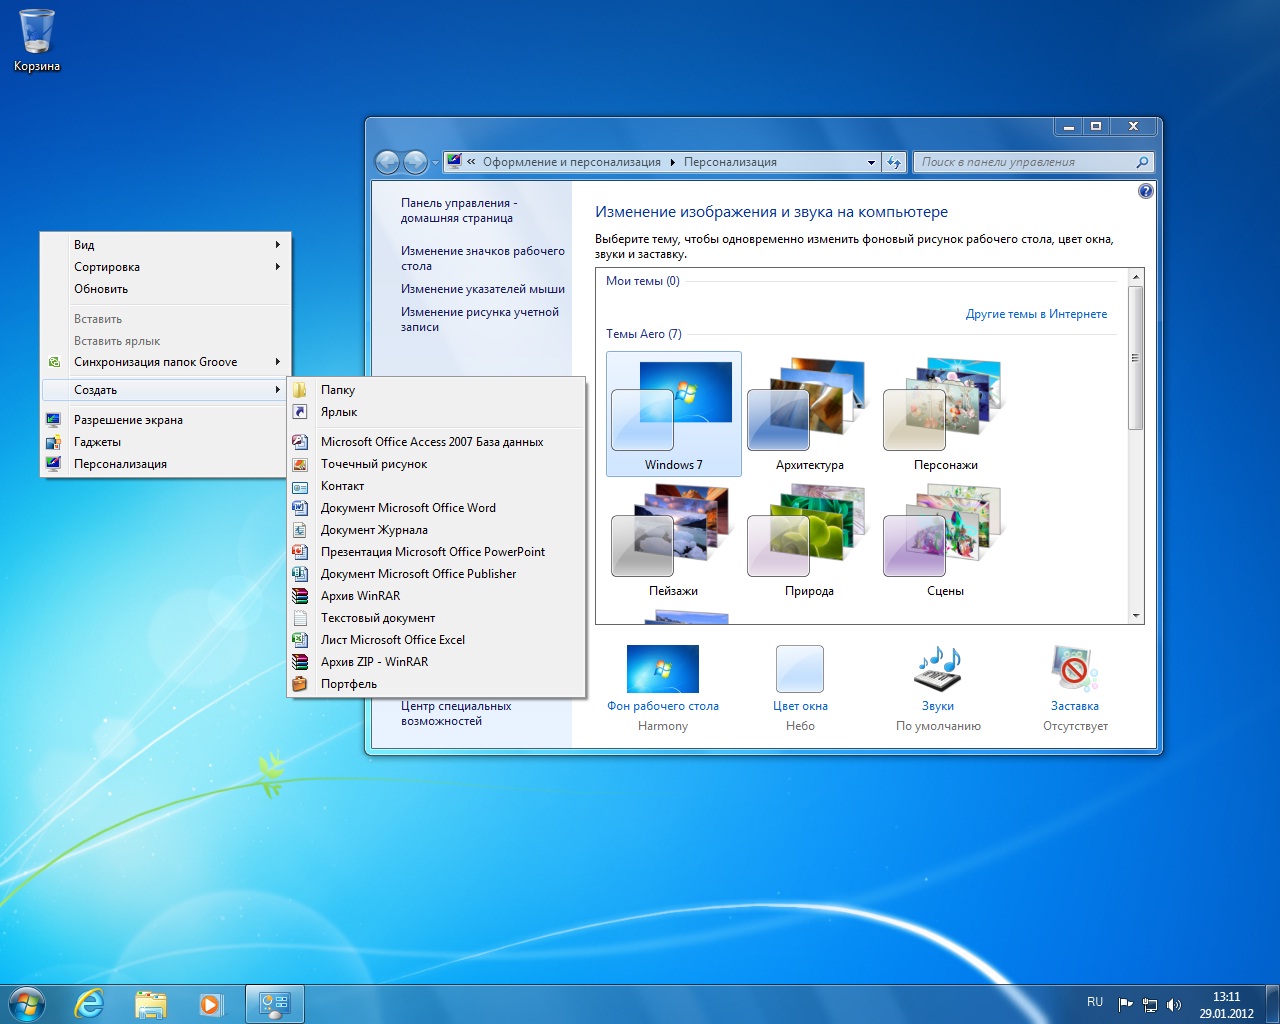This screenshot has height=1024, width=1280.
Task: Select Контакт in the Create submenu
Action: (435, 486)
